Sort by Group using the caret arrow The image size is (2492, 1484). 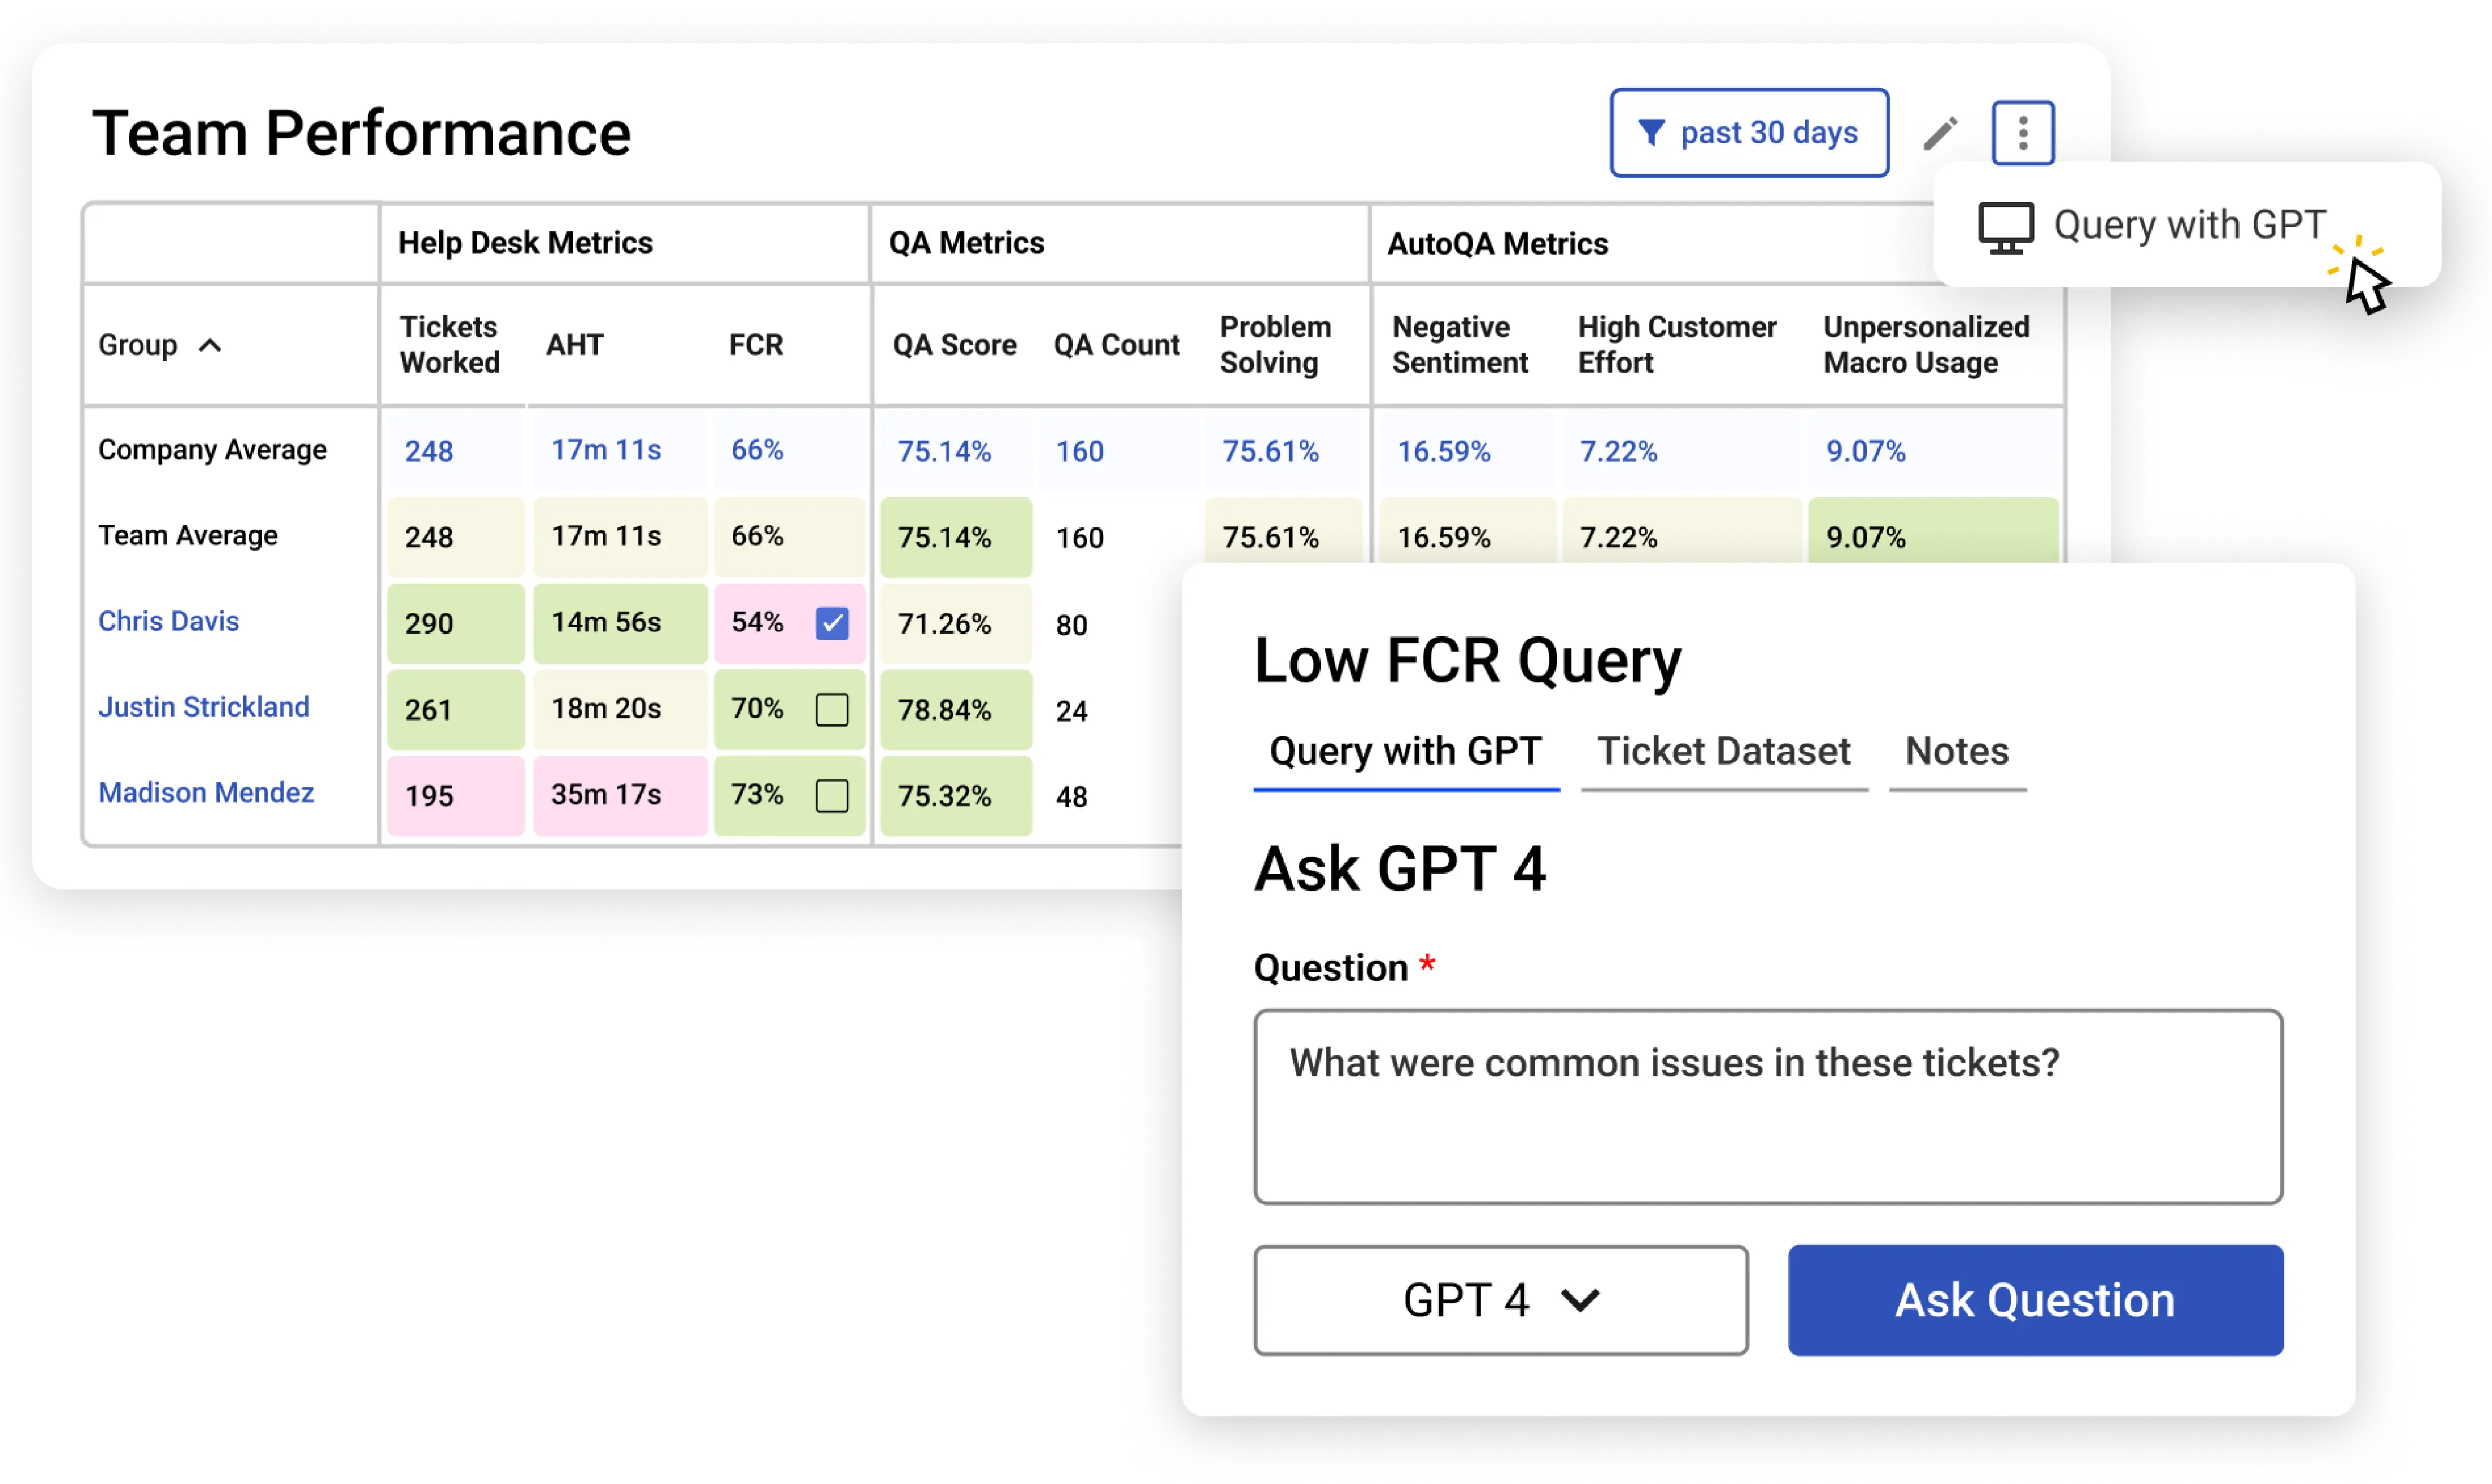(x=210, y=345)
